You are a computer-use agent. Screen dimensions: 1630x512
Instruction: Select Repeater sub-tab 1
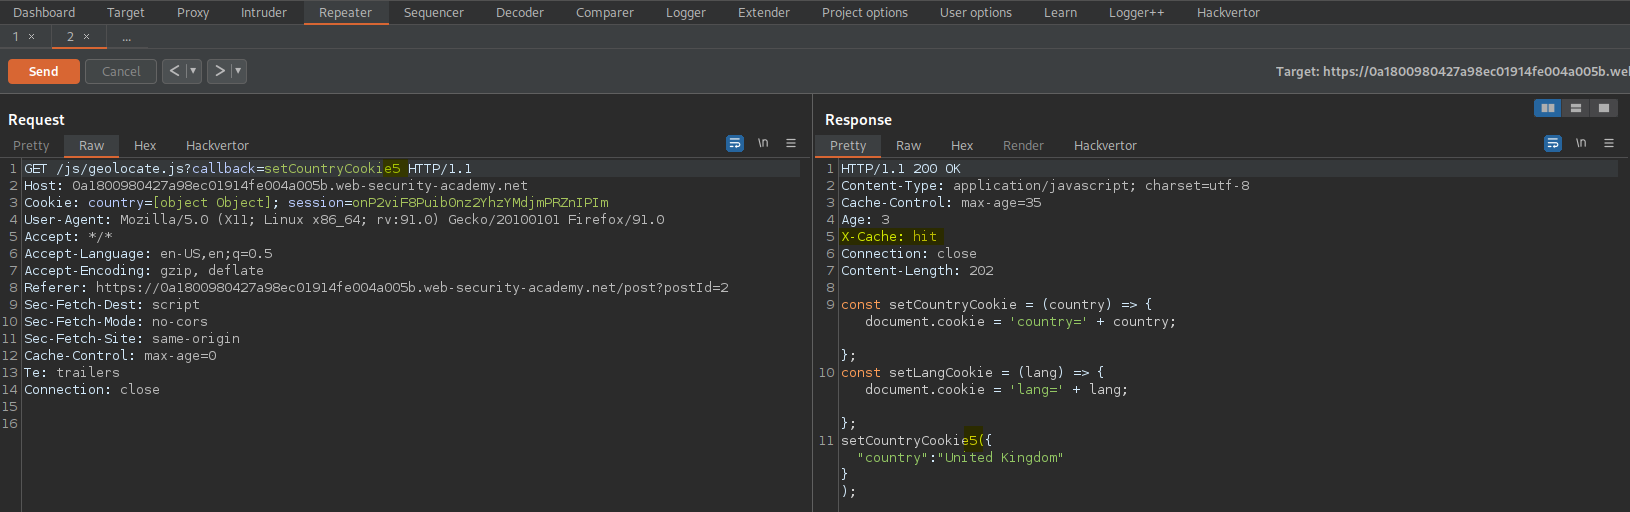[16, 37]
